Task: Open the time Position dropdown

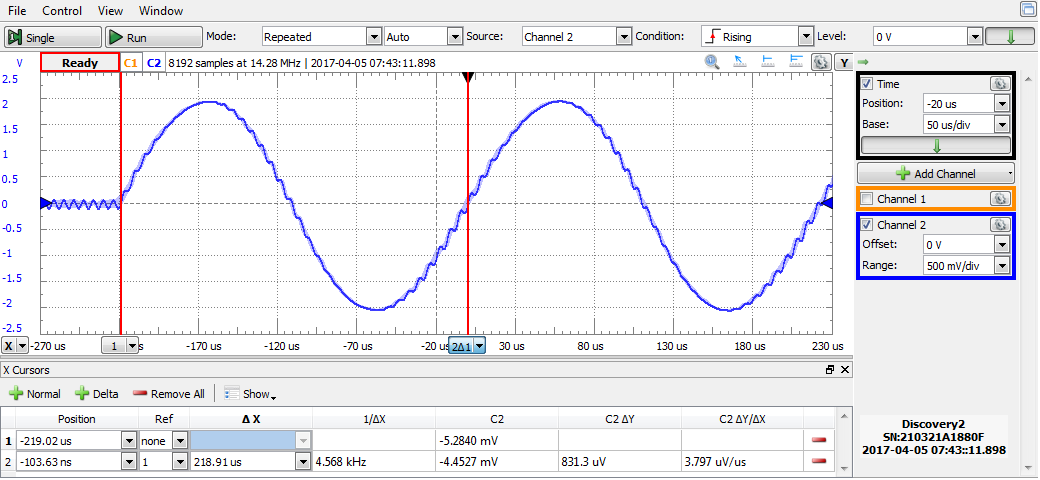Action: coord(1002,103)
